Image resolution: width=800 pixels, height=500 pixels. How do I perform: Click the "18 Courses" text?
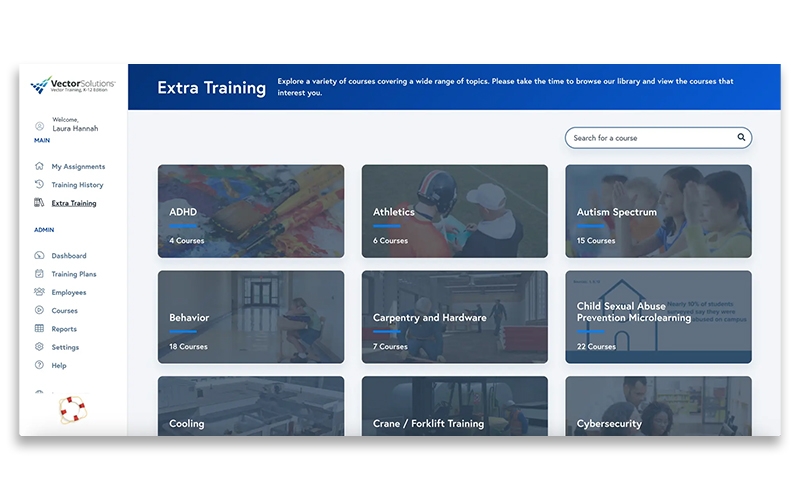(188, 346)
